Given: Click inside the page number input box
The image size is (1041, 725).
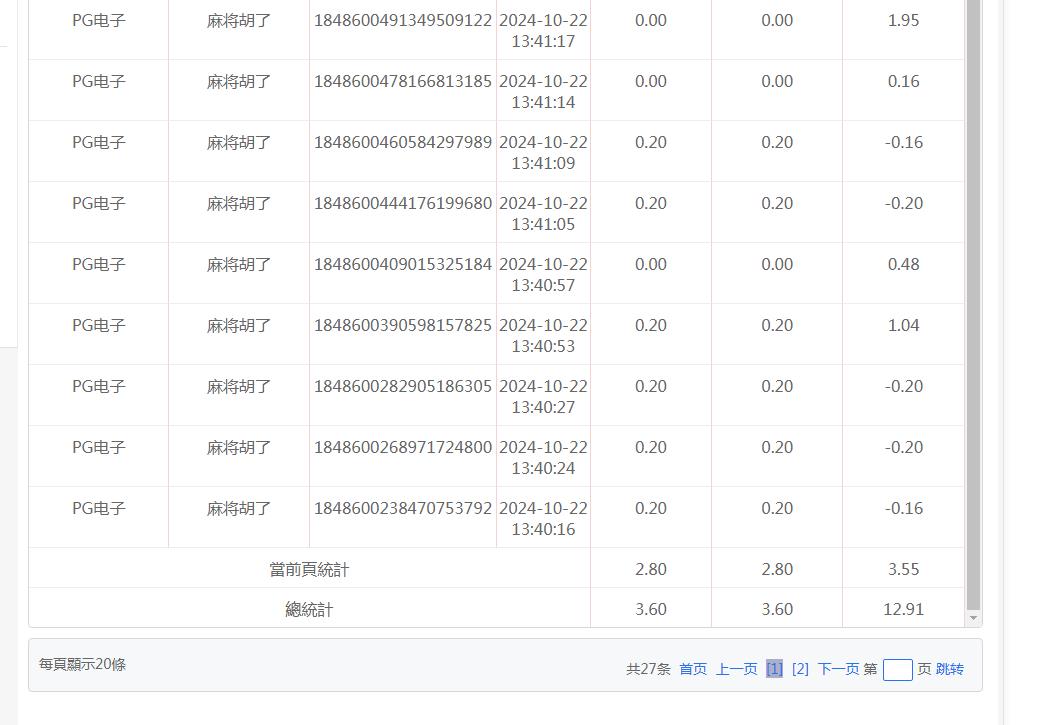Looking at the screenshot, I should click(897, 668).
